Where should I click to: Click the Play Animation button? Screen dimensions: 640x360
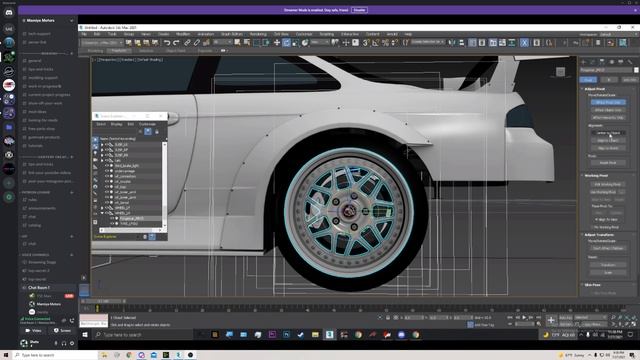click(x=524, y=317)
